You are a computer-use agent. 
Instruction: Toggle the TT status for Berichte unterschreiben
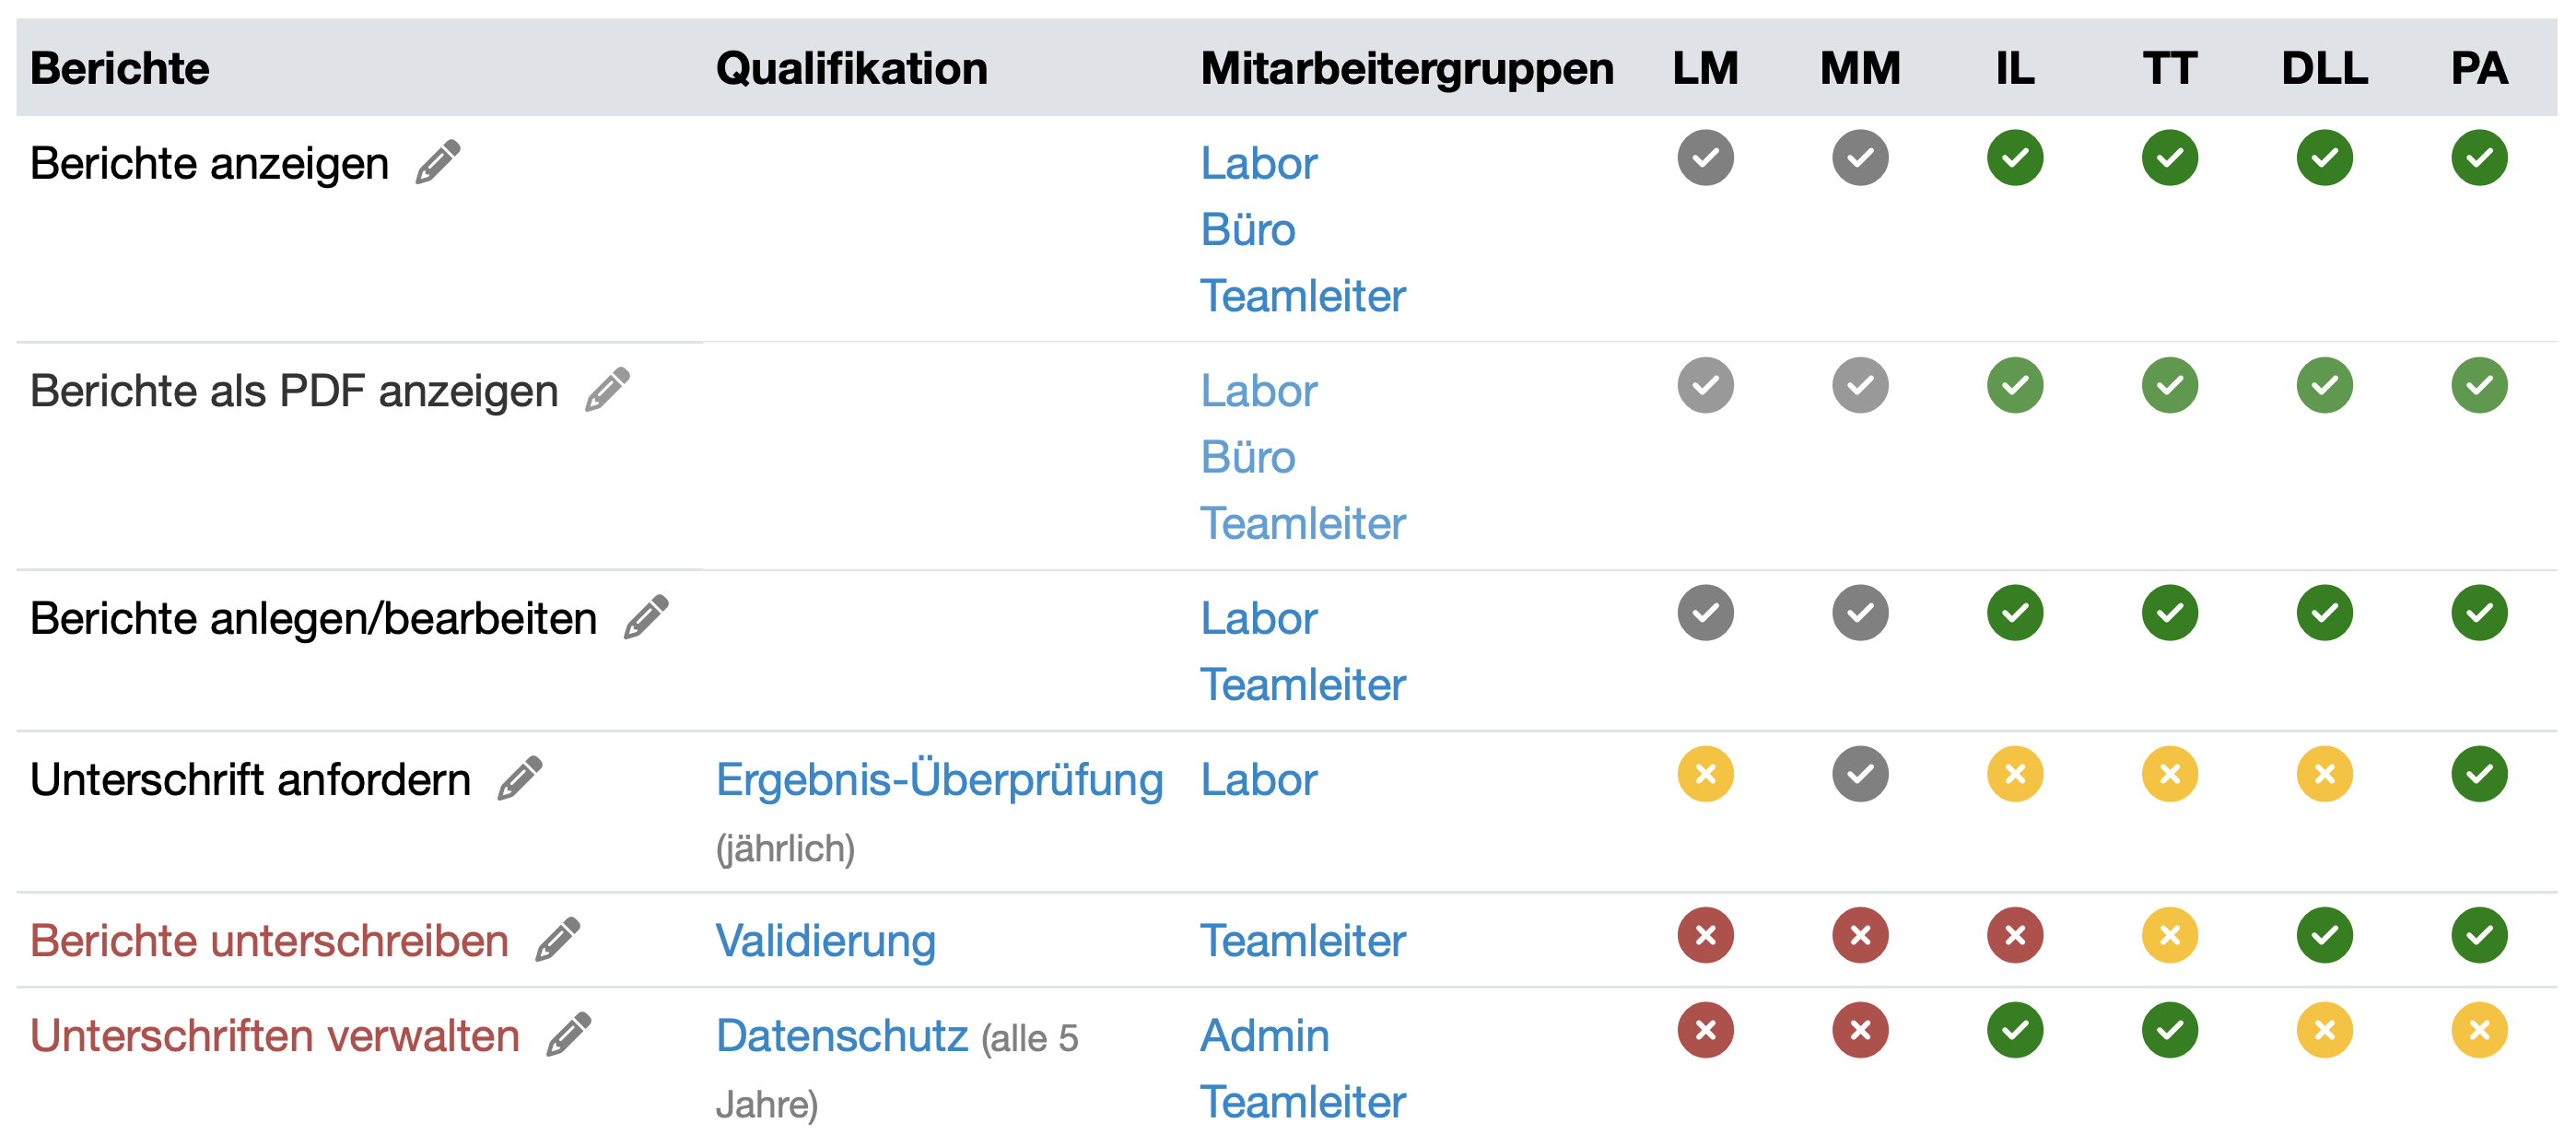[x=2169, y=936]
